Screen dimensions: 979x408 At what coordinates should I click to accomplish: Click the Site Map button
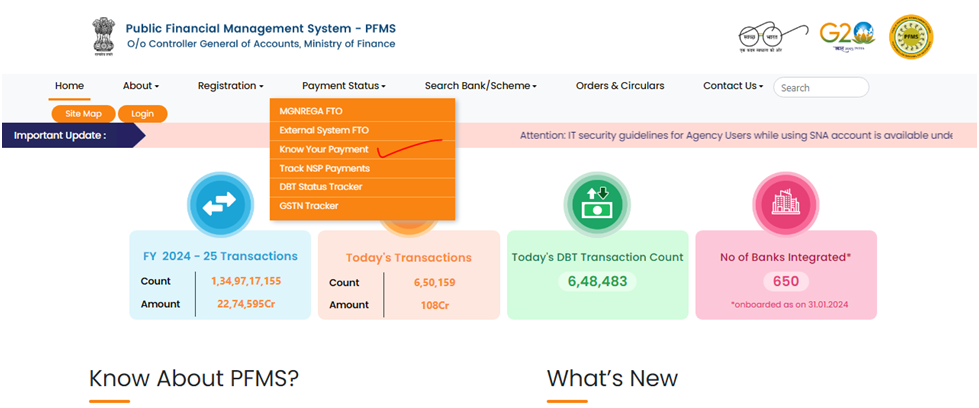pyautogui.click(x=84, y=114)
